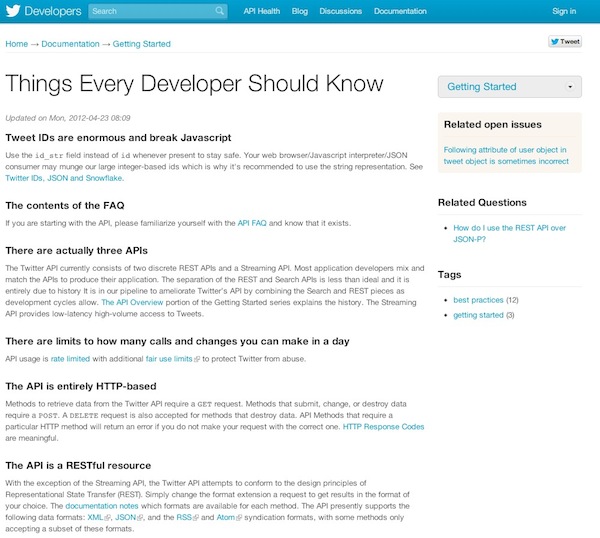
Task: Open the RSS external link
Action: click(x=184, y=517)
